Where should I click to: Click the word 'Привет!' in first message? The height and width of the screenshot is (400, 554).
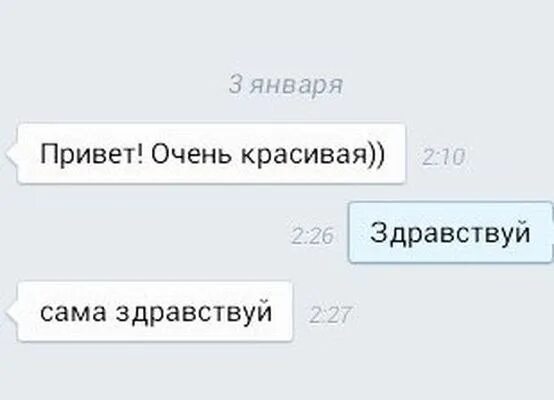pos(92,154)
